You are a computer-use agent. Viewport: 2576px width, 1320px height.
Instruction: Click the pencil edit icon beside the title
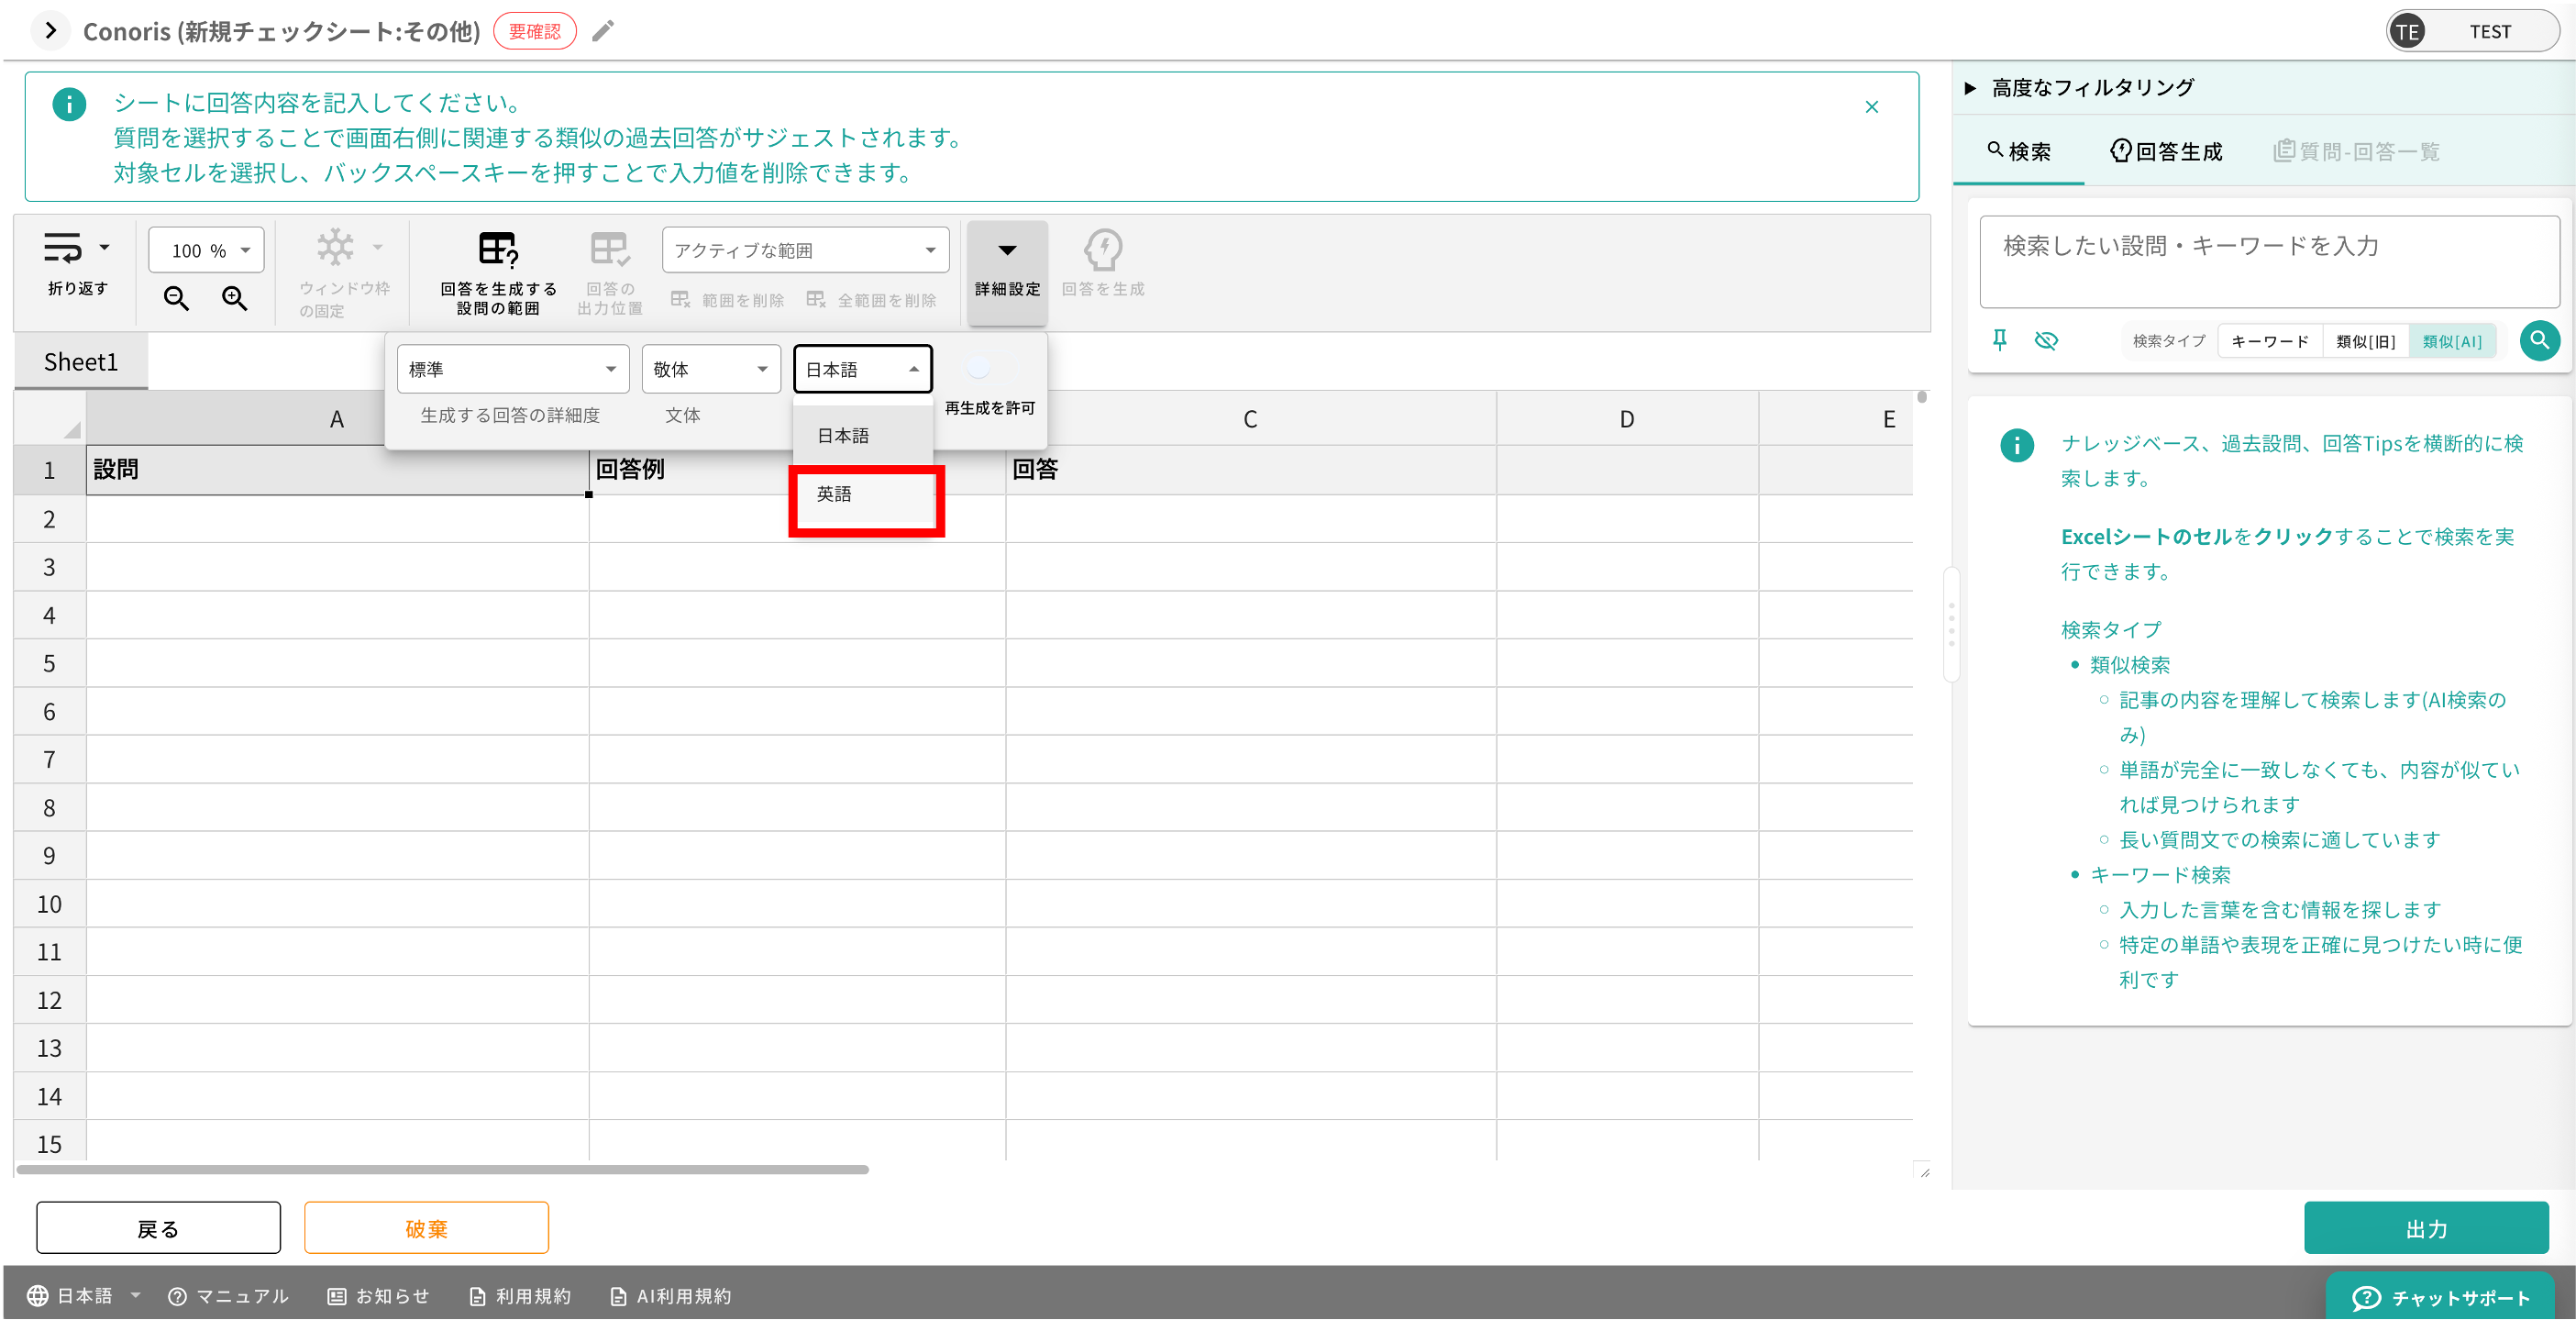click(x=603, y=32)
